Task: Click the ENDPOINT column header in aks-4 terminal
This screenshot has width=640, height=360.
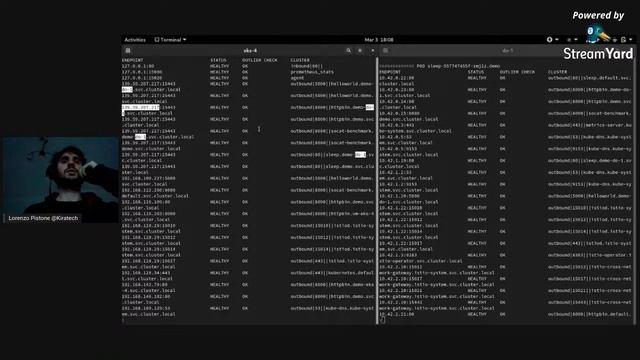Action: pyautogui.click(x=133, y=60)
